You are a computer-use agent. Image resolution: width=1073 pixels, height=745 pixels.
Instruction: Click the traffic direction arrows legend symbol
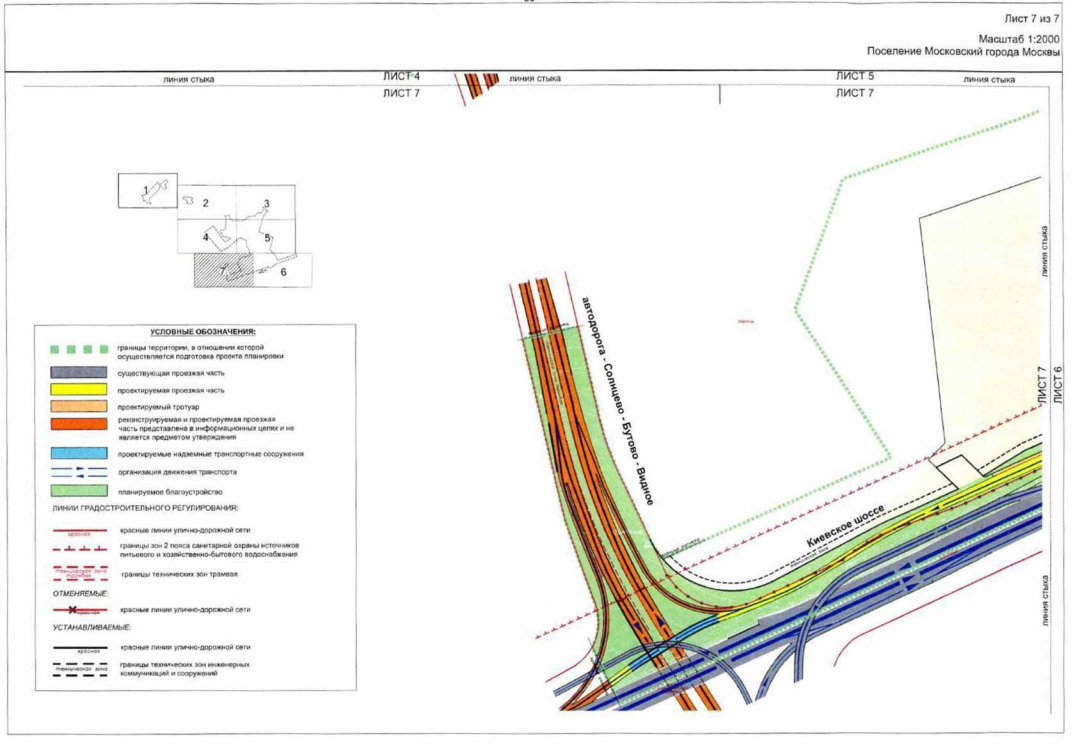click(79, 472)
